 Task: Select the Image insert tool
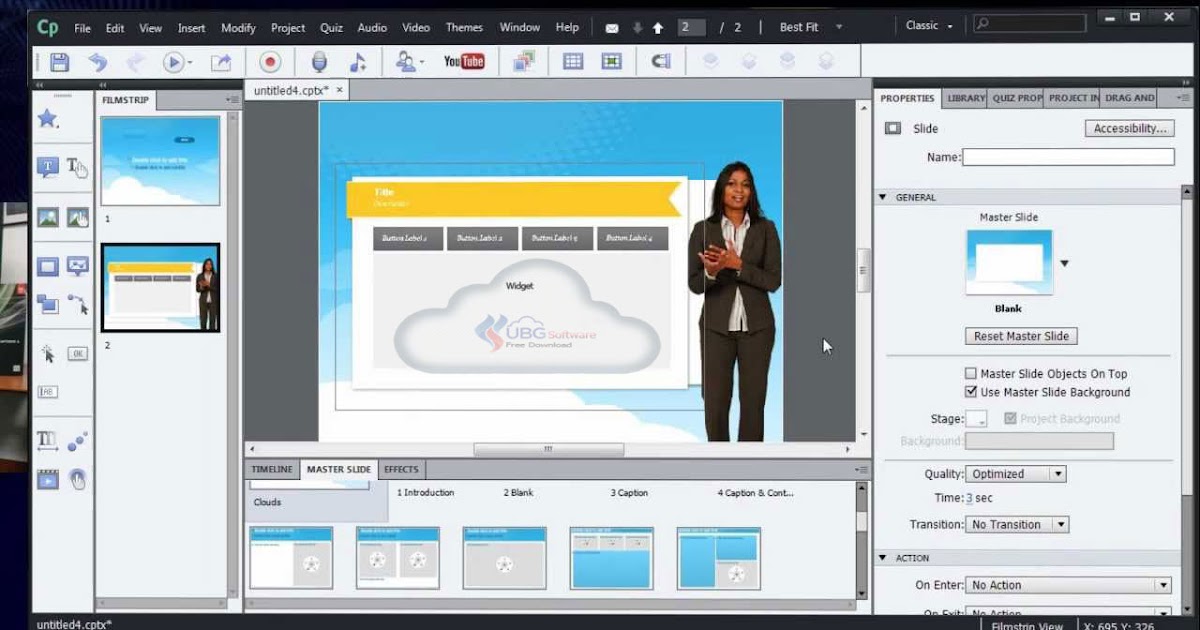[47, 217]
